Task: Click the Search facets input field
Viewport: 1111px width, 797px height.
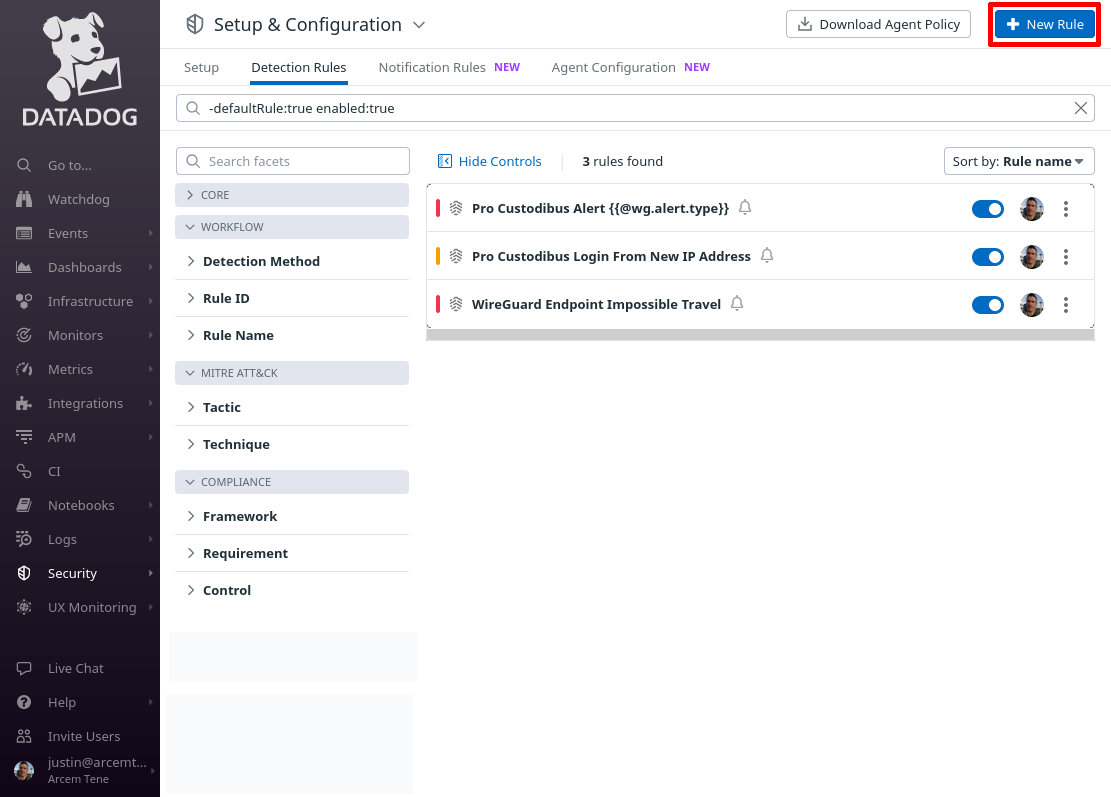Action: click(x=293, y=161)
